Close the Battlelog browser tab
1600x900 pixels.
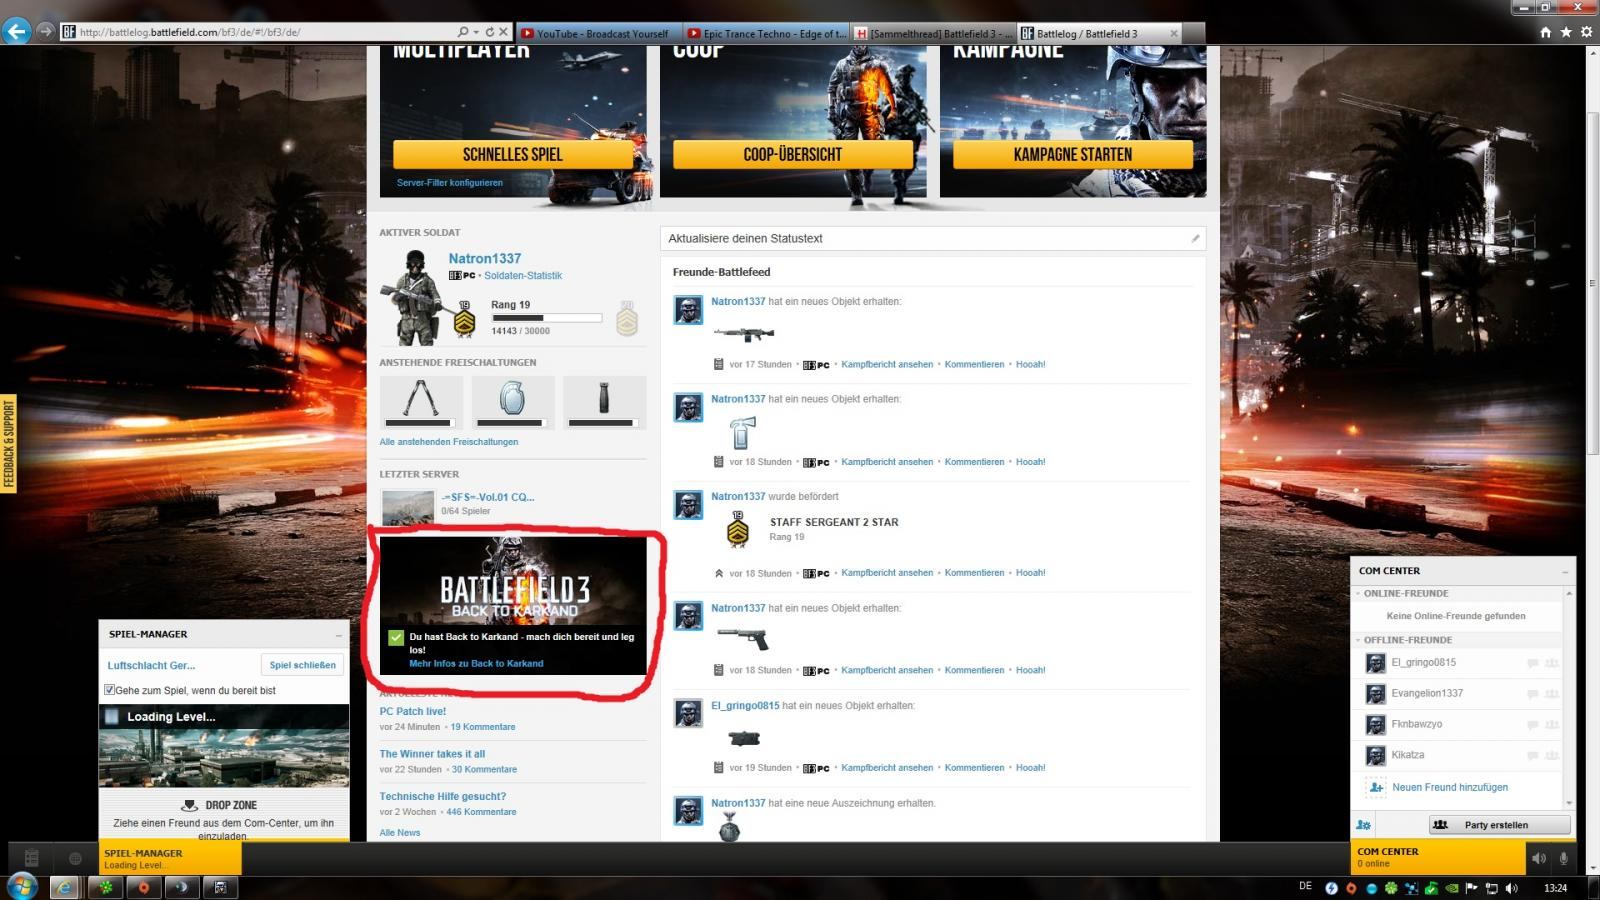(1174, 33)
